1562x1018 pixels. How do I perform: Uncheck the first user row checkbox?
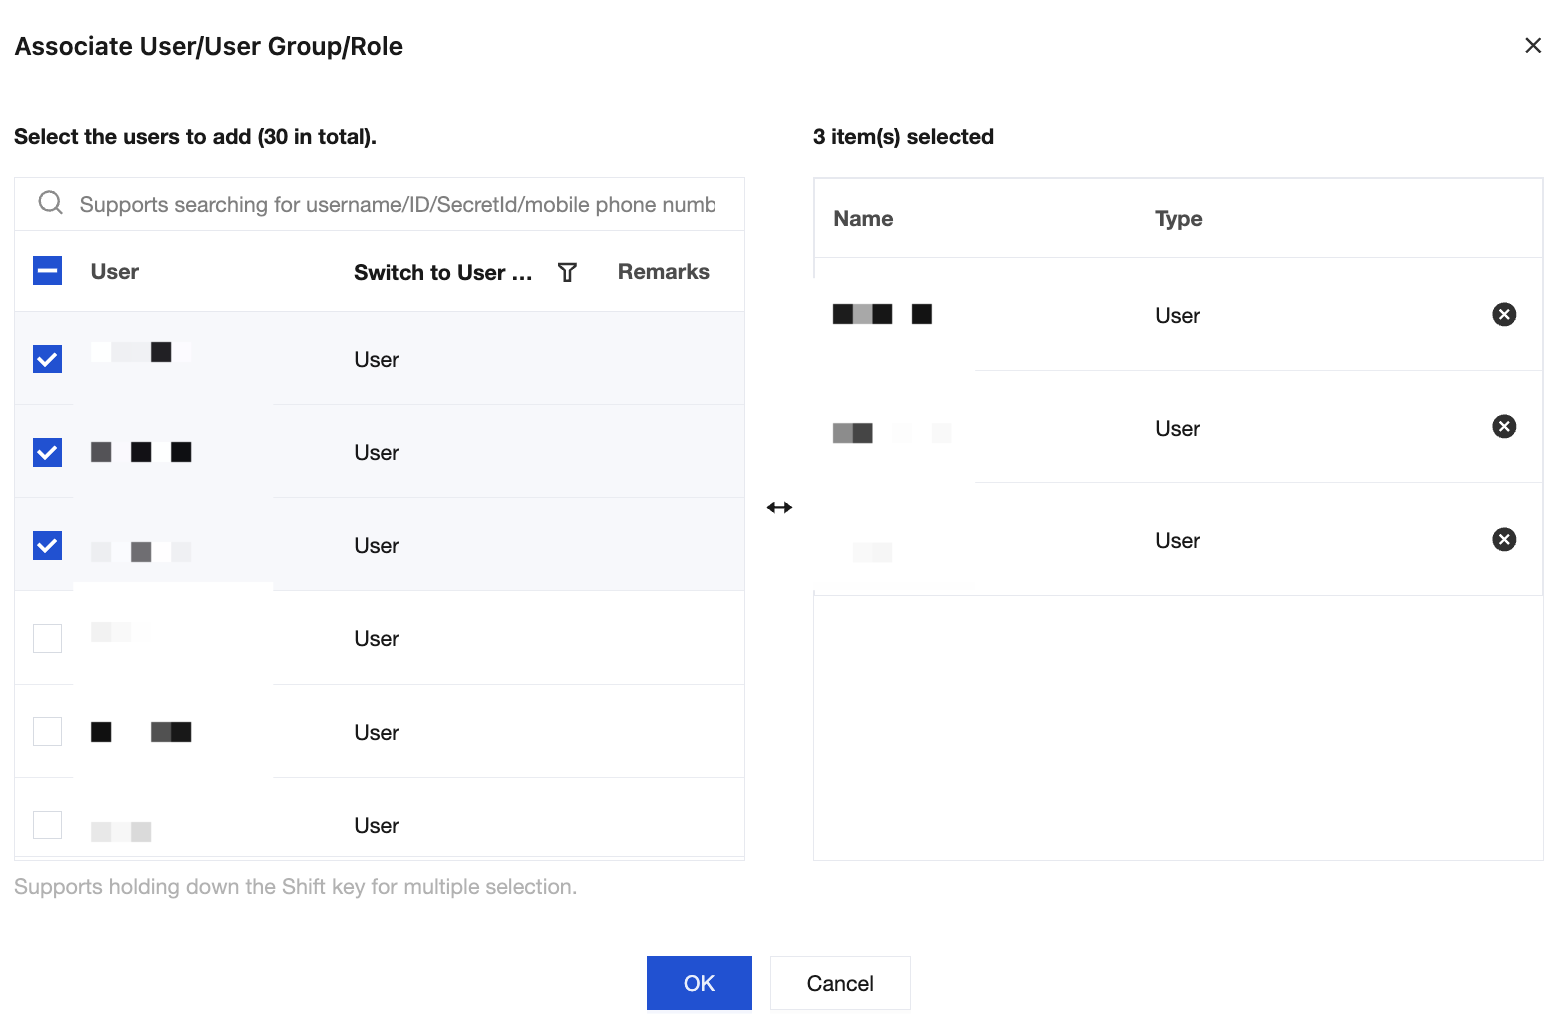coord(47,359)
